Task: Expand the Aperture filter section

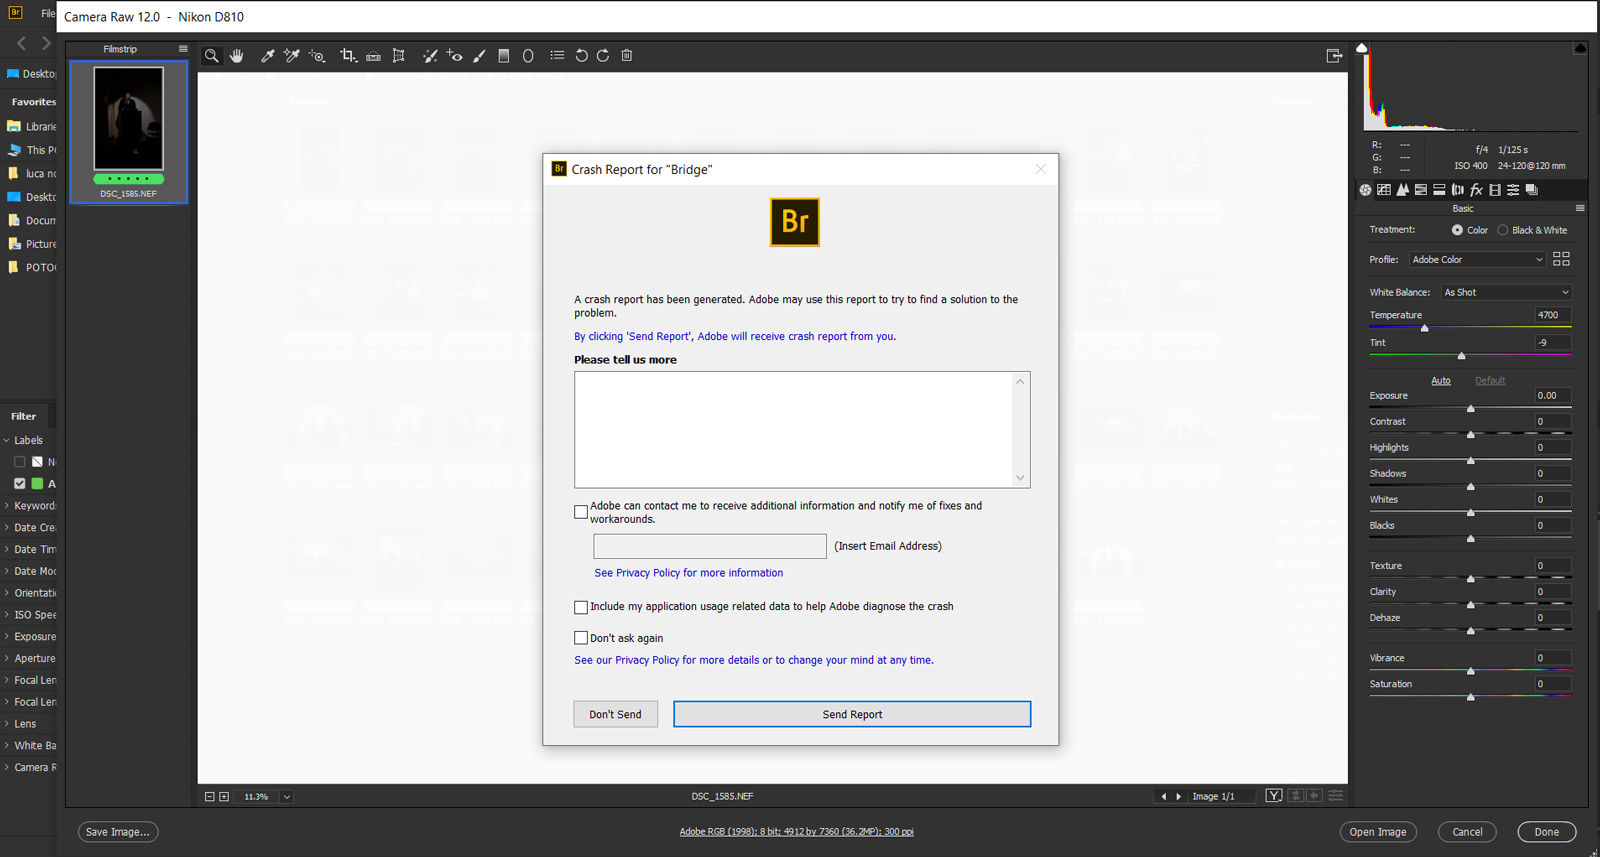Action: (x=6, y=659)
